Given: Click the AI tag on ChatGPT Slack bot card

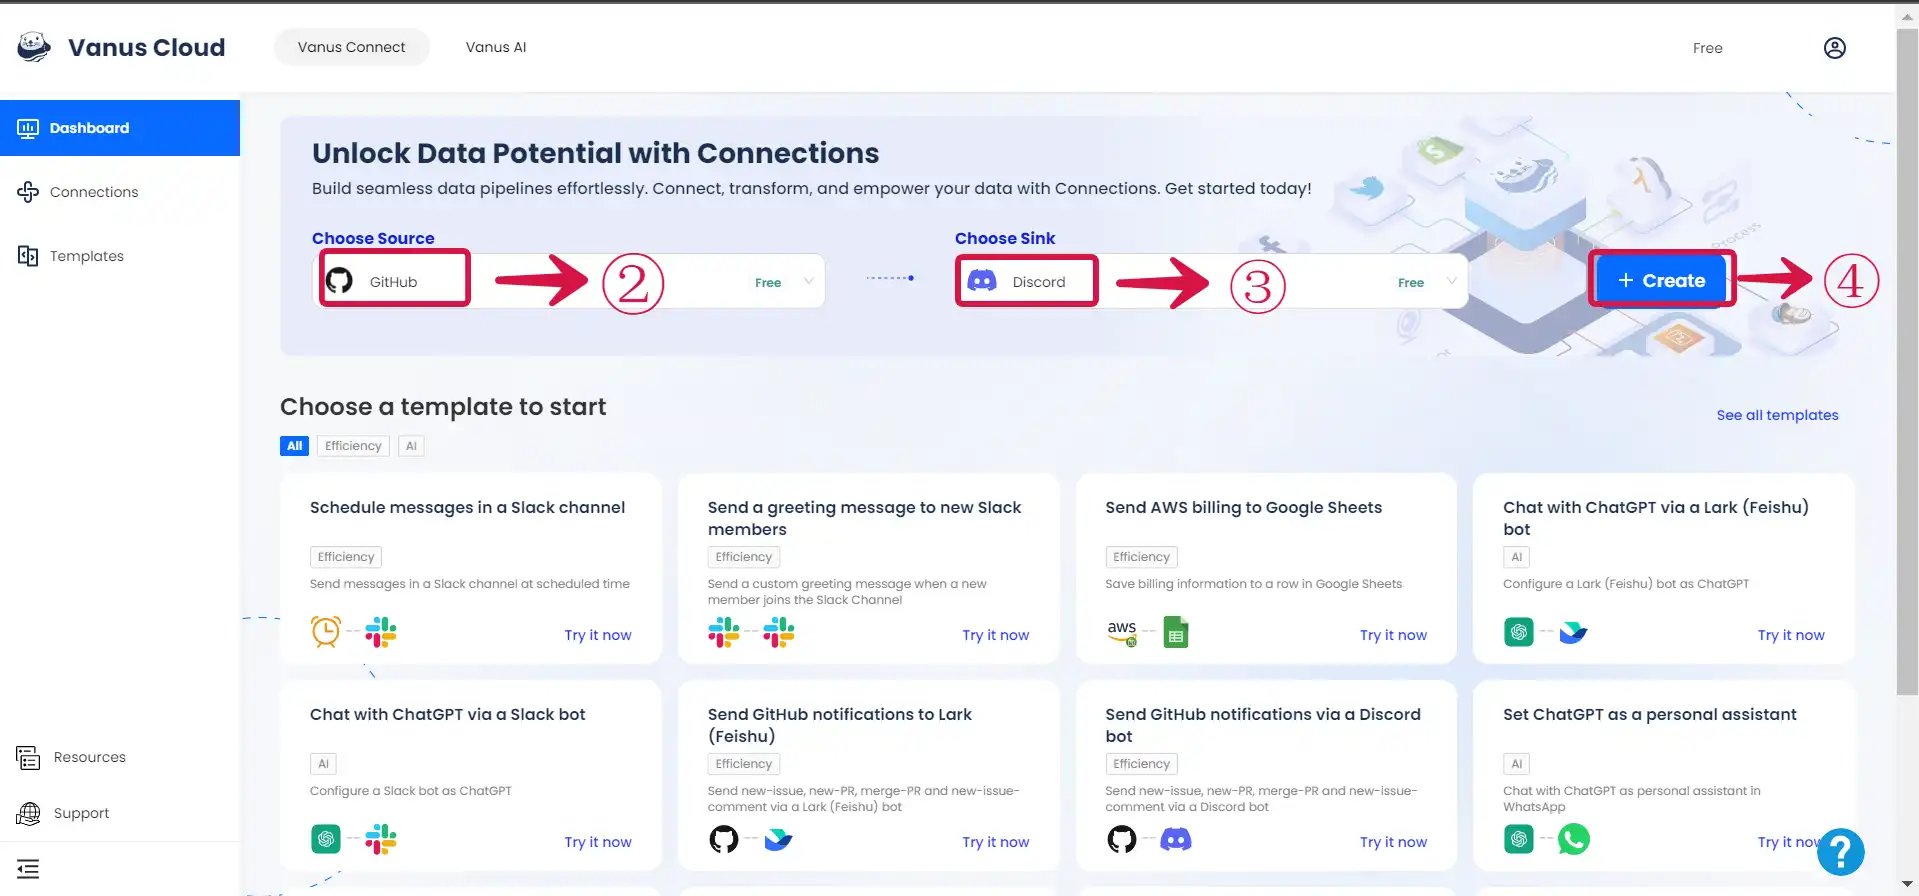Looking at the screenshot, I should (x=323, y=764).
